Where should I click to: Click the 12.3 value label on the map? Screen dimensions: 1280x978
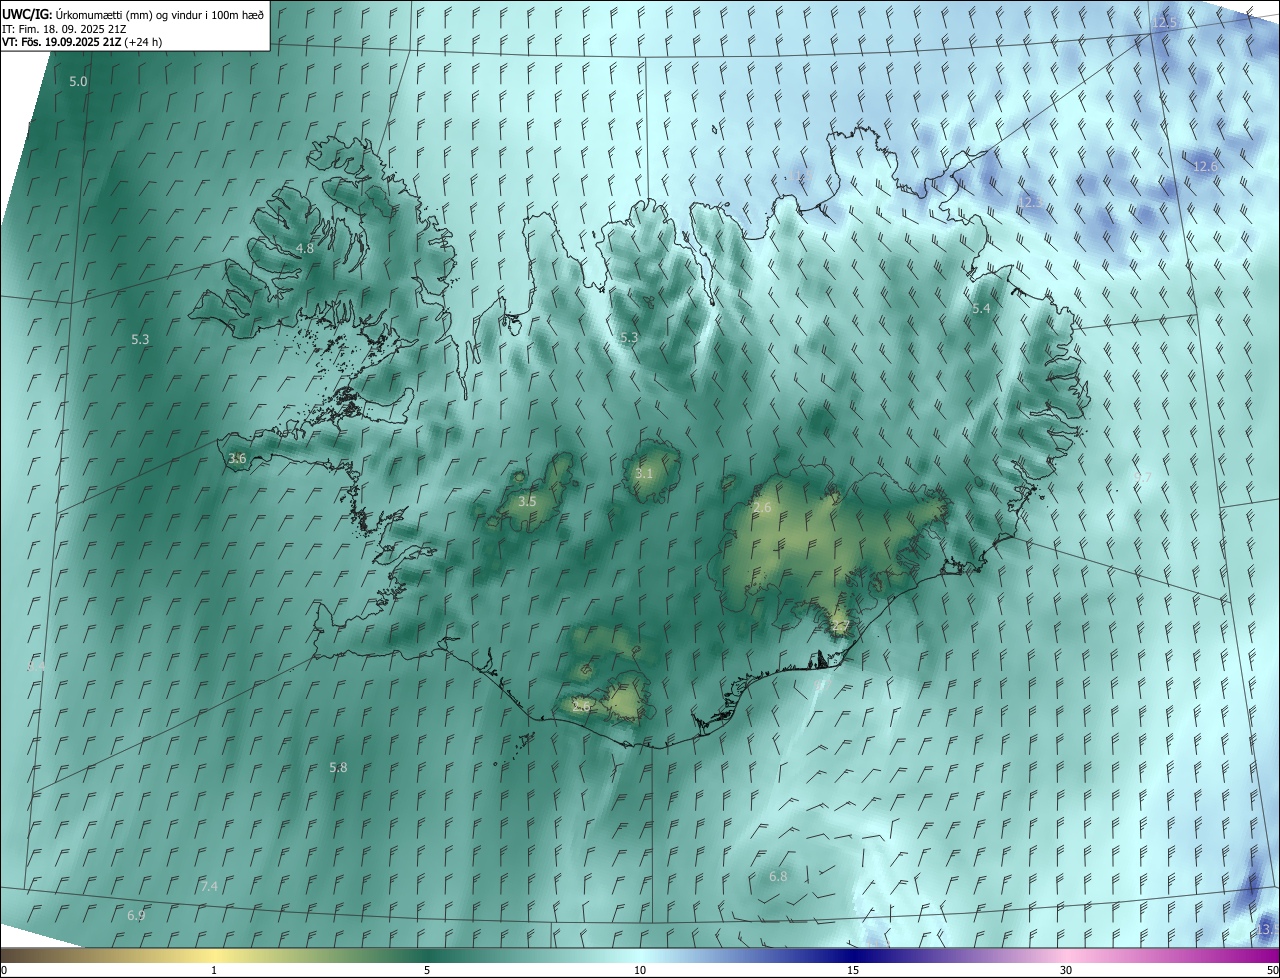tap(1030, 202)
